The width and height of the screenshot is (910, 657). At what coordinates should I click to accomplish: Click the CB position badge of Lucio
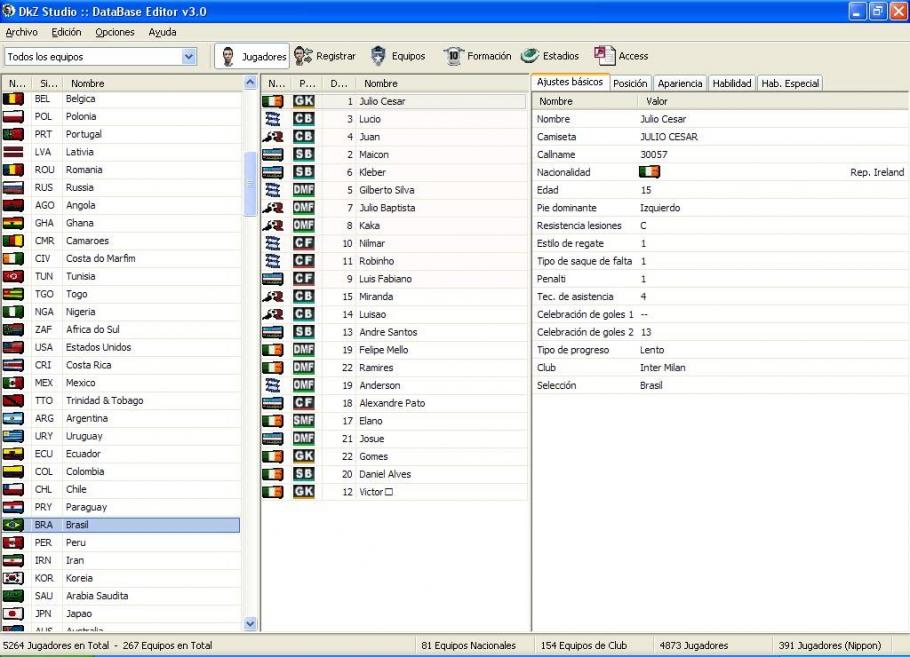coord(304,119)
